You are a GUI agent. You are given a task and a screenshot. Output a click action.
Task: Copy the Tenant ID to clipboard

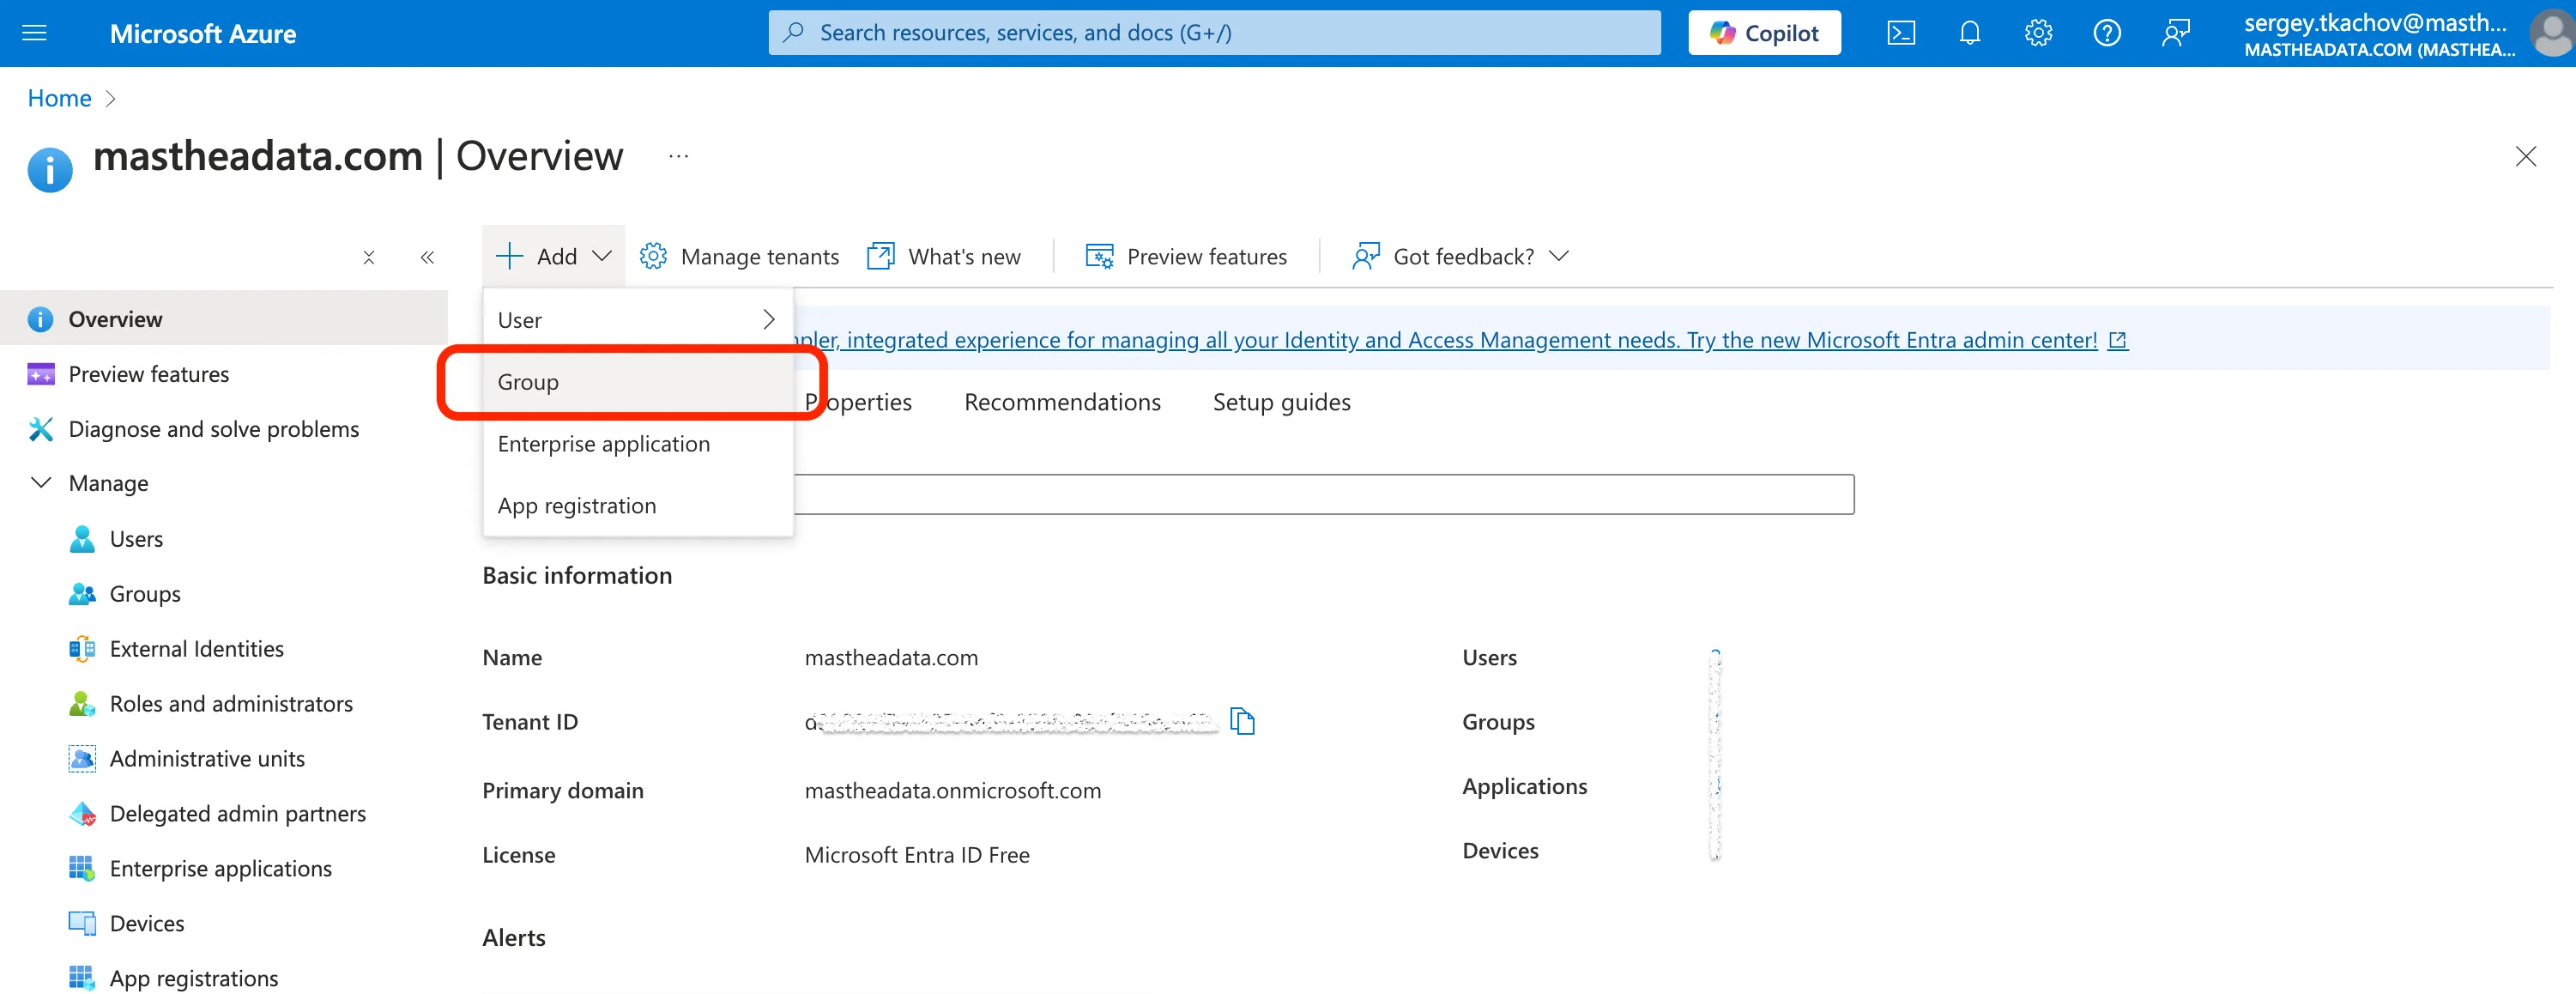1242,721
